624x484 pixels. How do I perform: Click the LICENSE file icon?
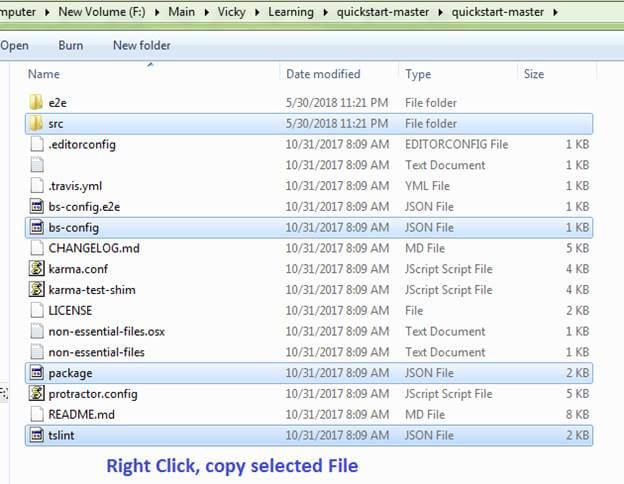pos(37,310)
